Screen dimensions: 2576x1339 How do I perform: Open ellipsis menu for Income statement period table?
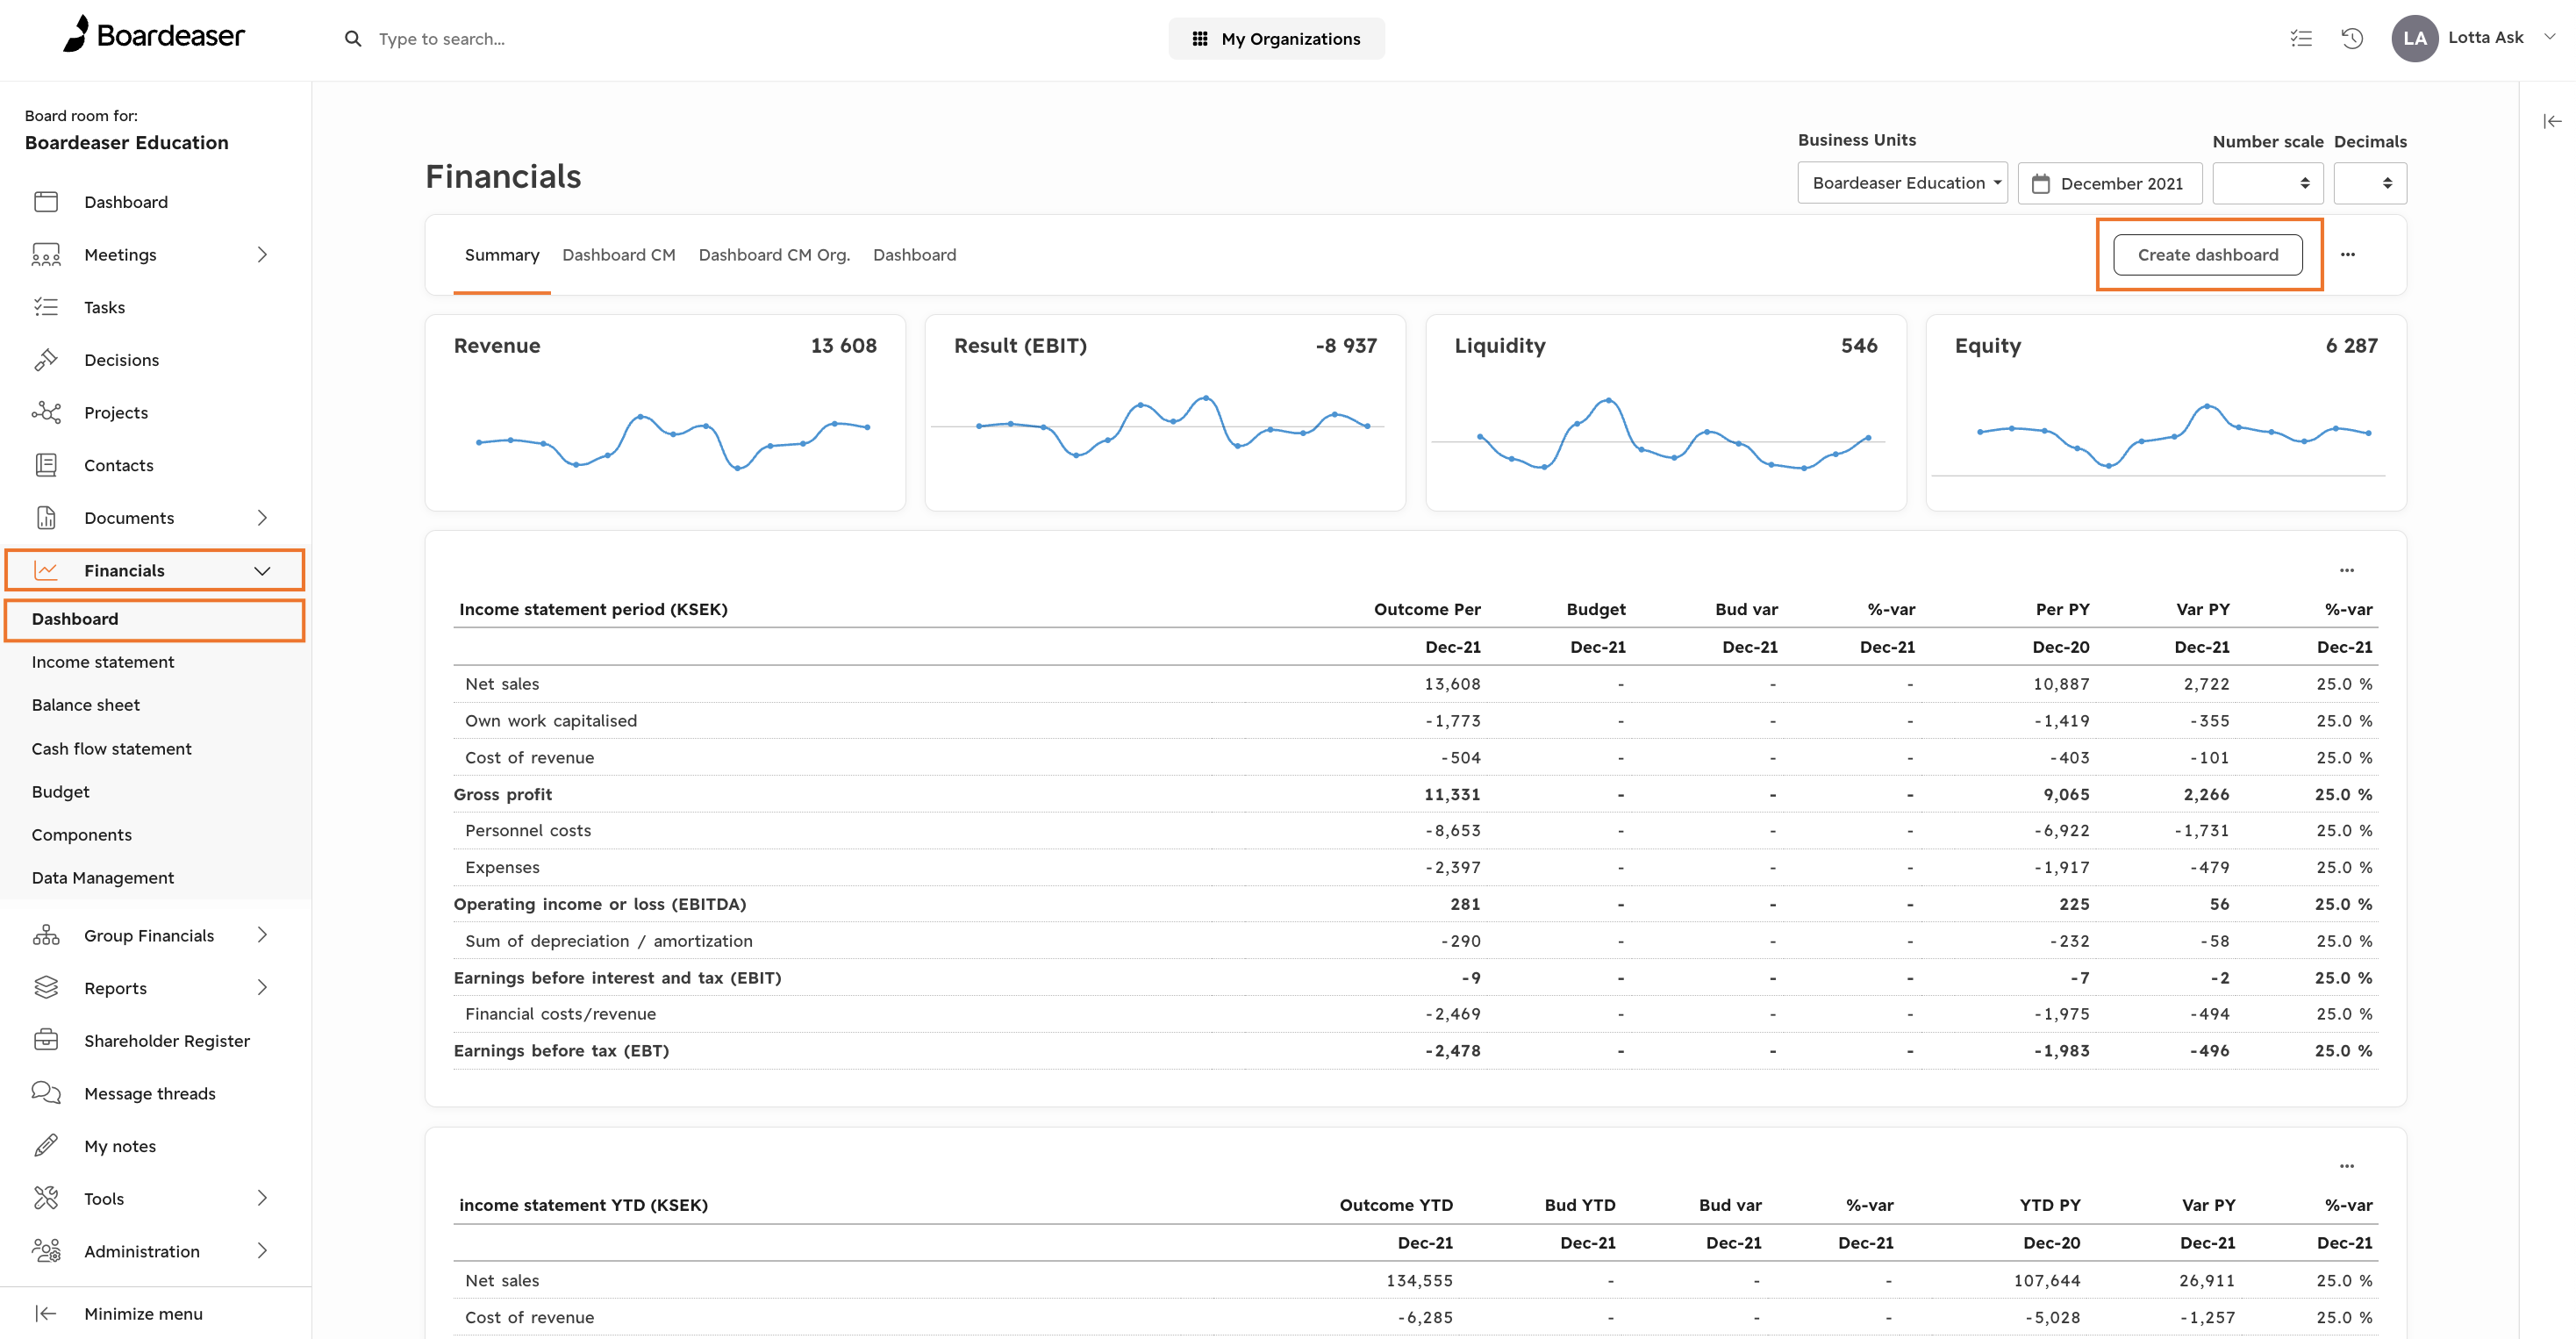(2347, 571)
